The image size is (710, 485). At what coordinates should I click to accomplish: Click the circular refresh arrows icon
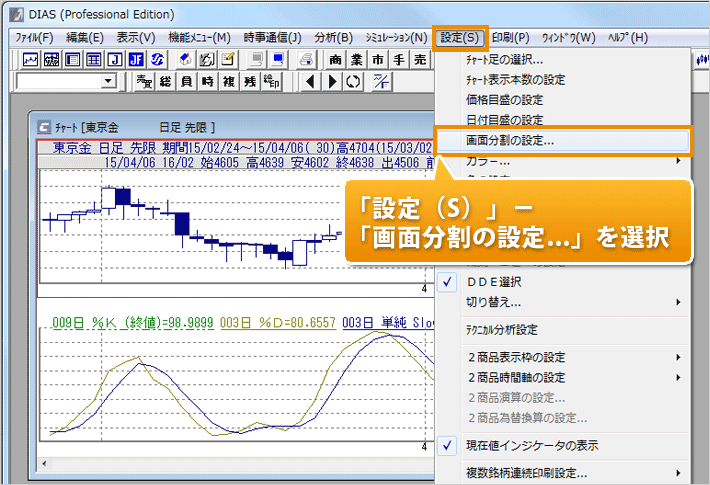tap(352, 81)
